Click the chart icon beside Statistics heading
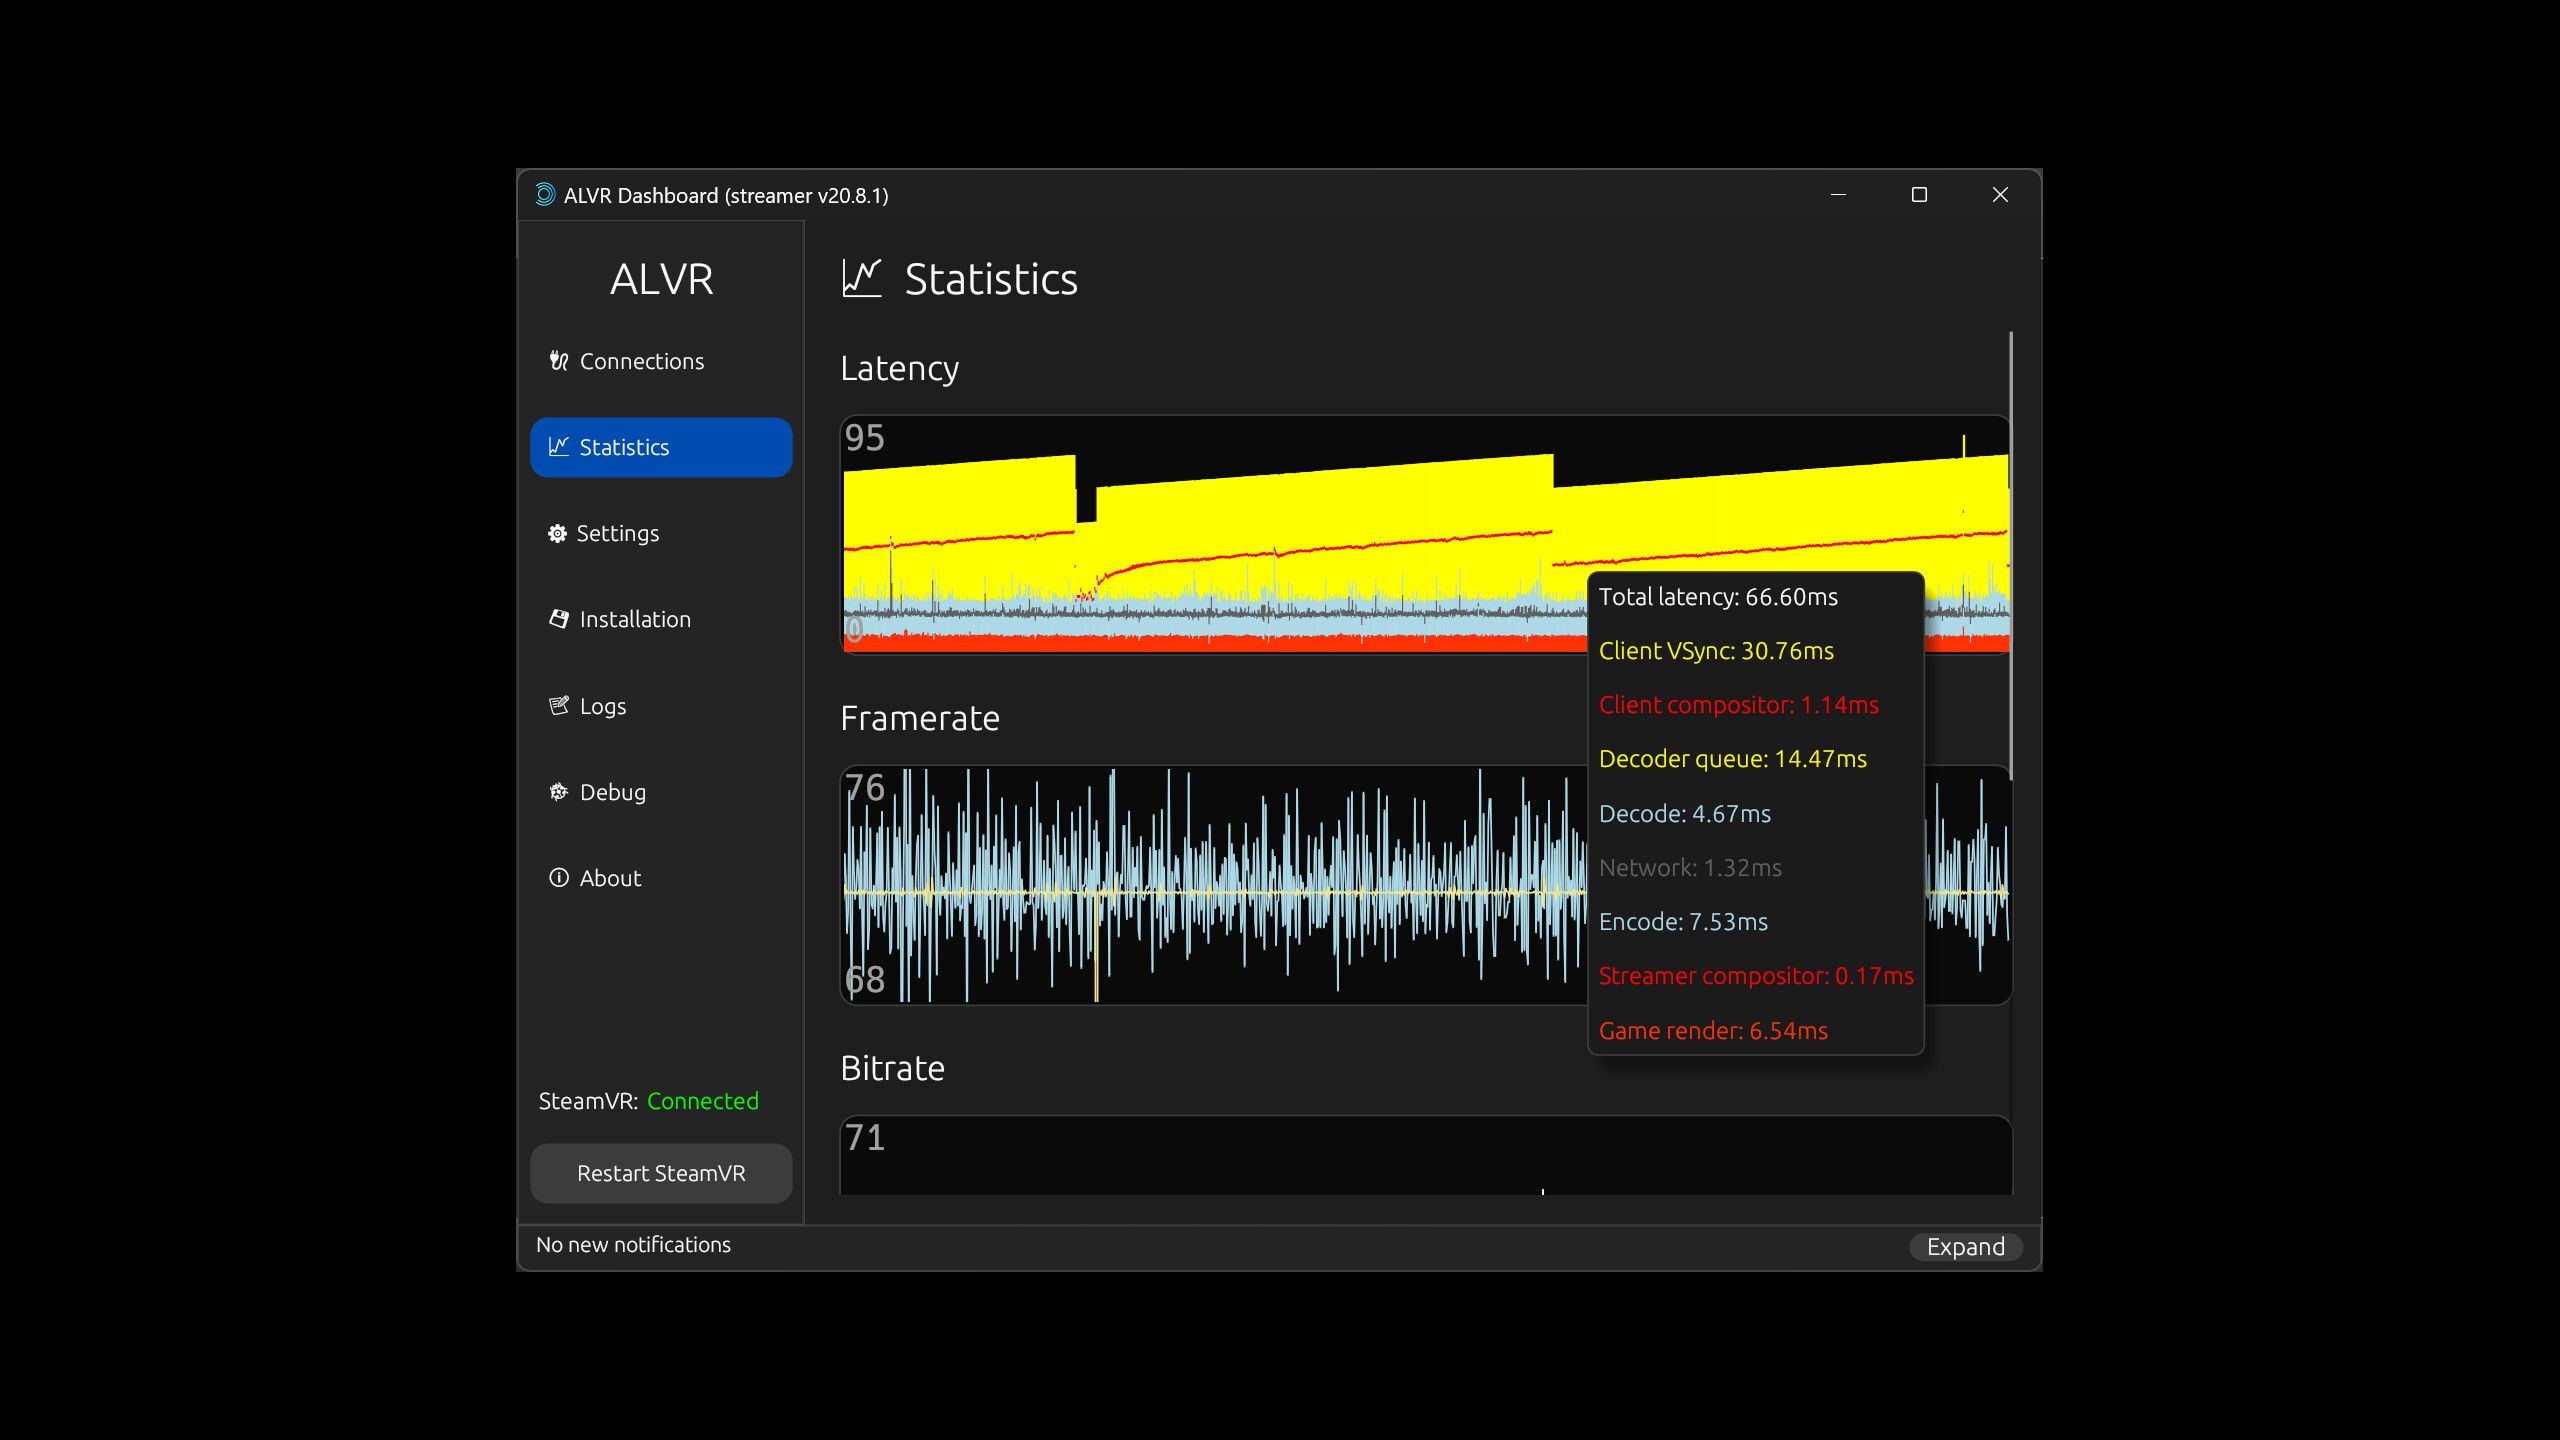This screenshot has height=1440, width=2560. click(x=862, y=279)
